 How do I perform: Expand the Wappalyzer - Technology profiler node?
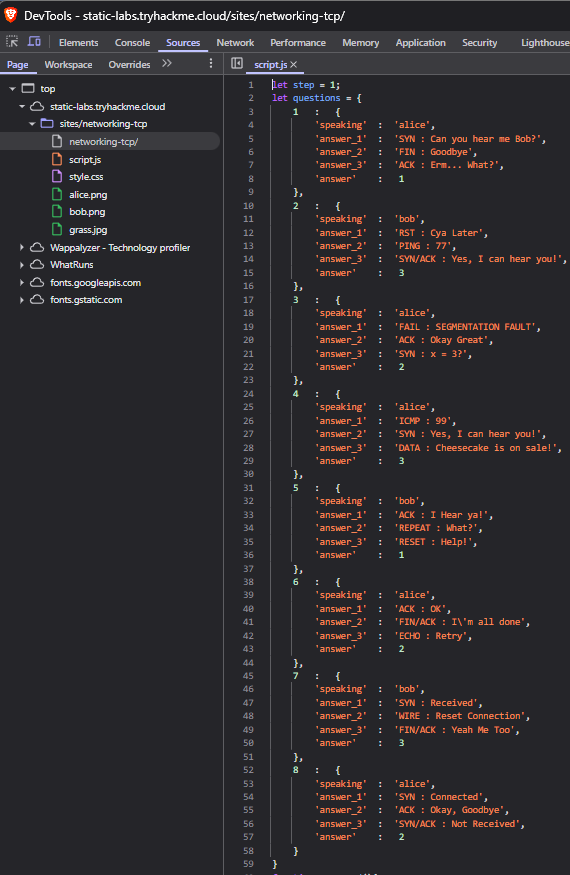[x=22, y=247]
